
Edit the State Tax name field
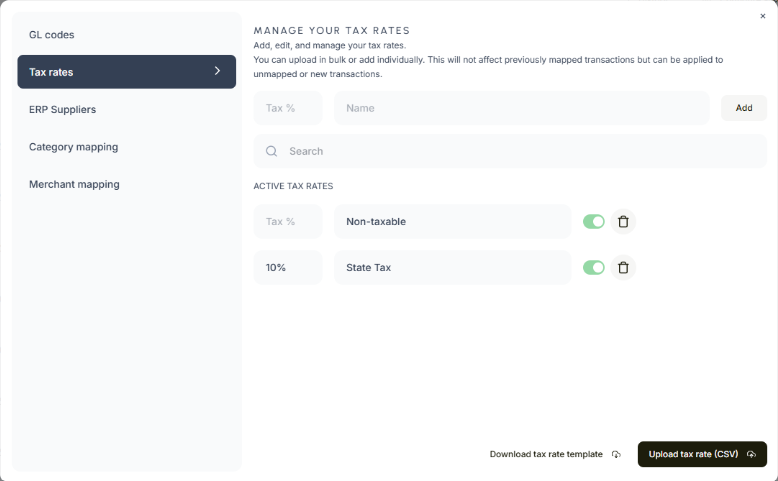click(452, 268)
